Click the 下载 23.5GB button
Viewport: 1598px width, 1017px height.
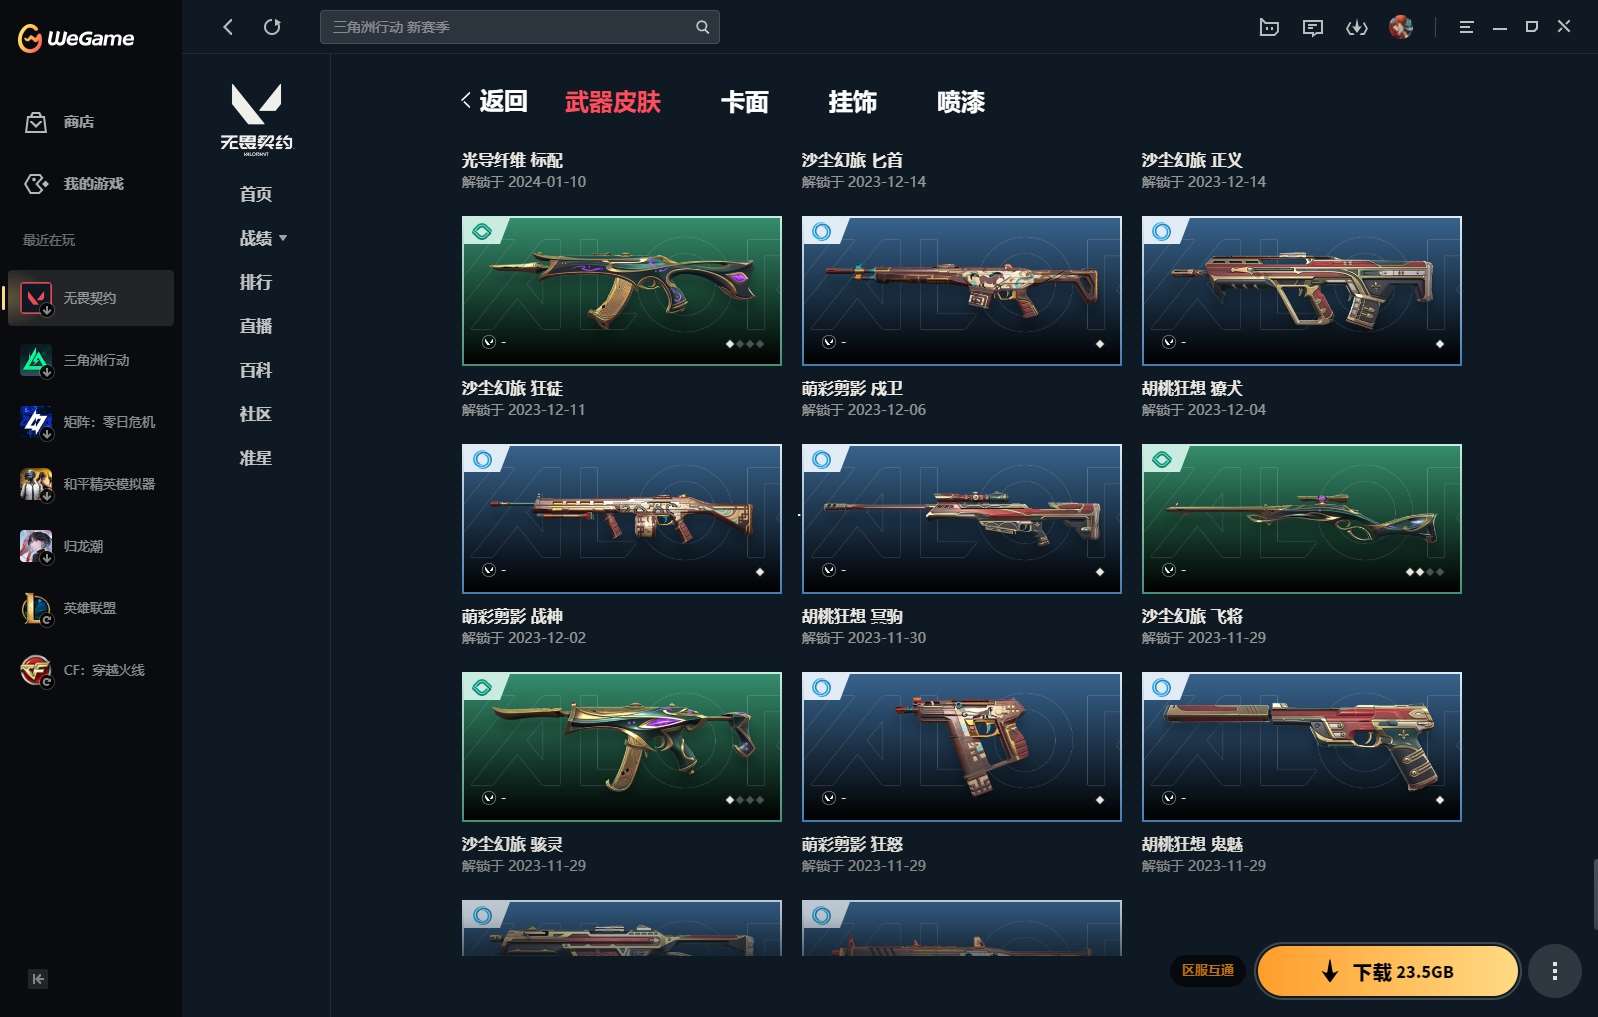click(1387, 971)
